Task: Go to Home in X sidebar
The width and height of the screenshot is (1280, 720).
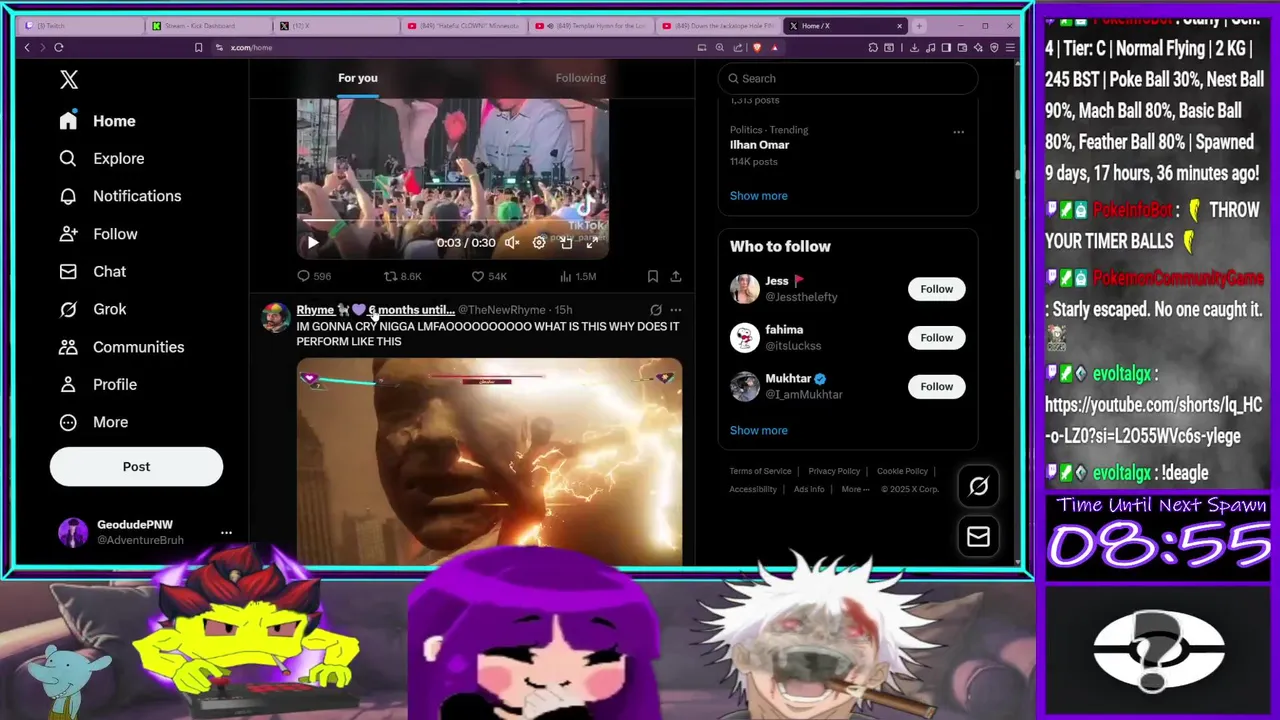Action: 97,121
